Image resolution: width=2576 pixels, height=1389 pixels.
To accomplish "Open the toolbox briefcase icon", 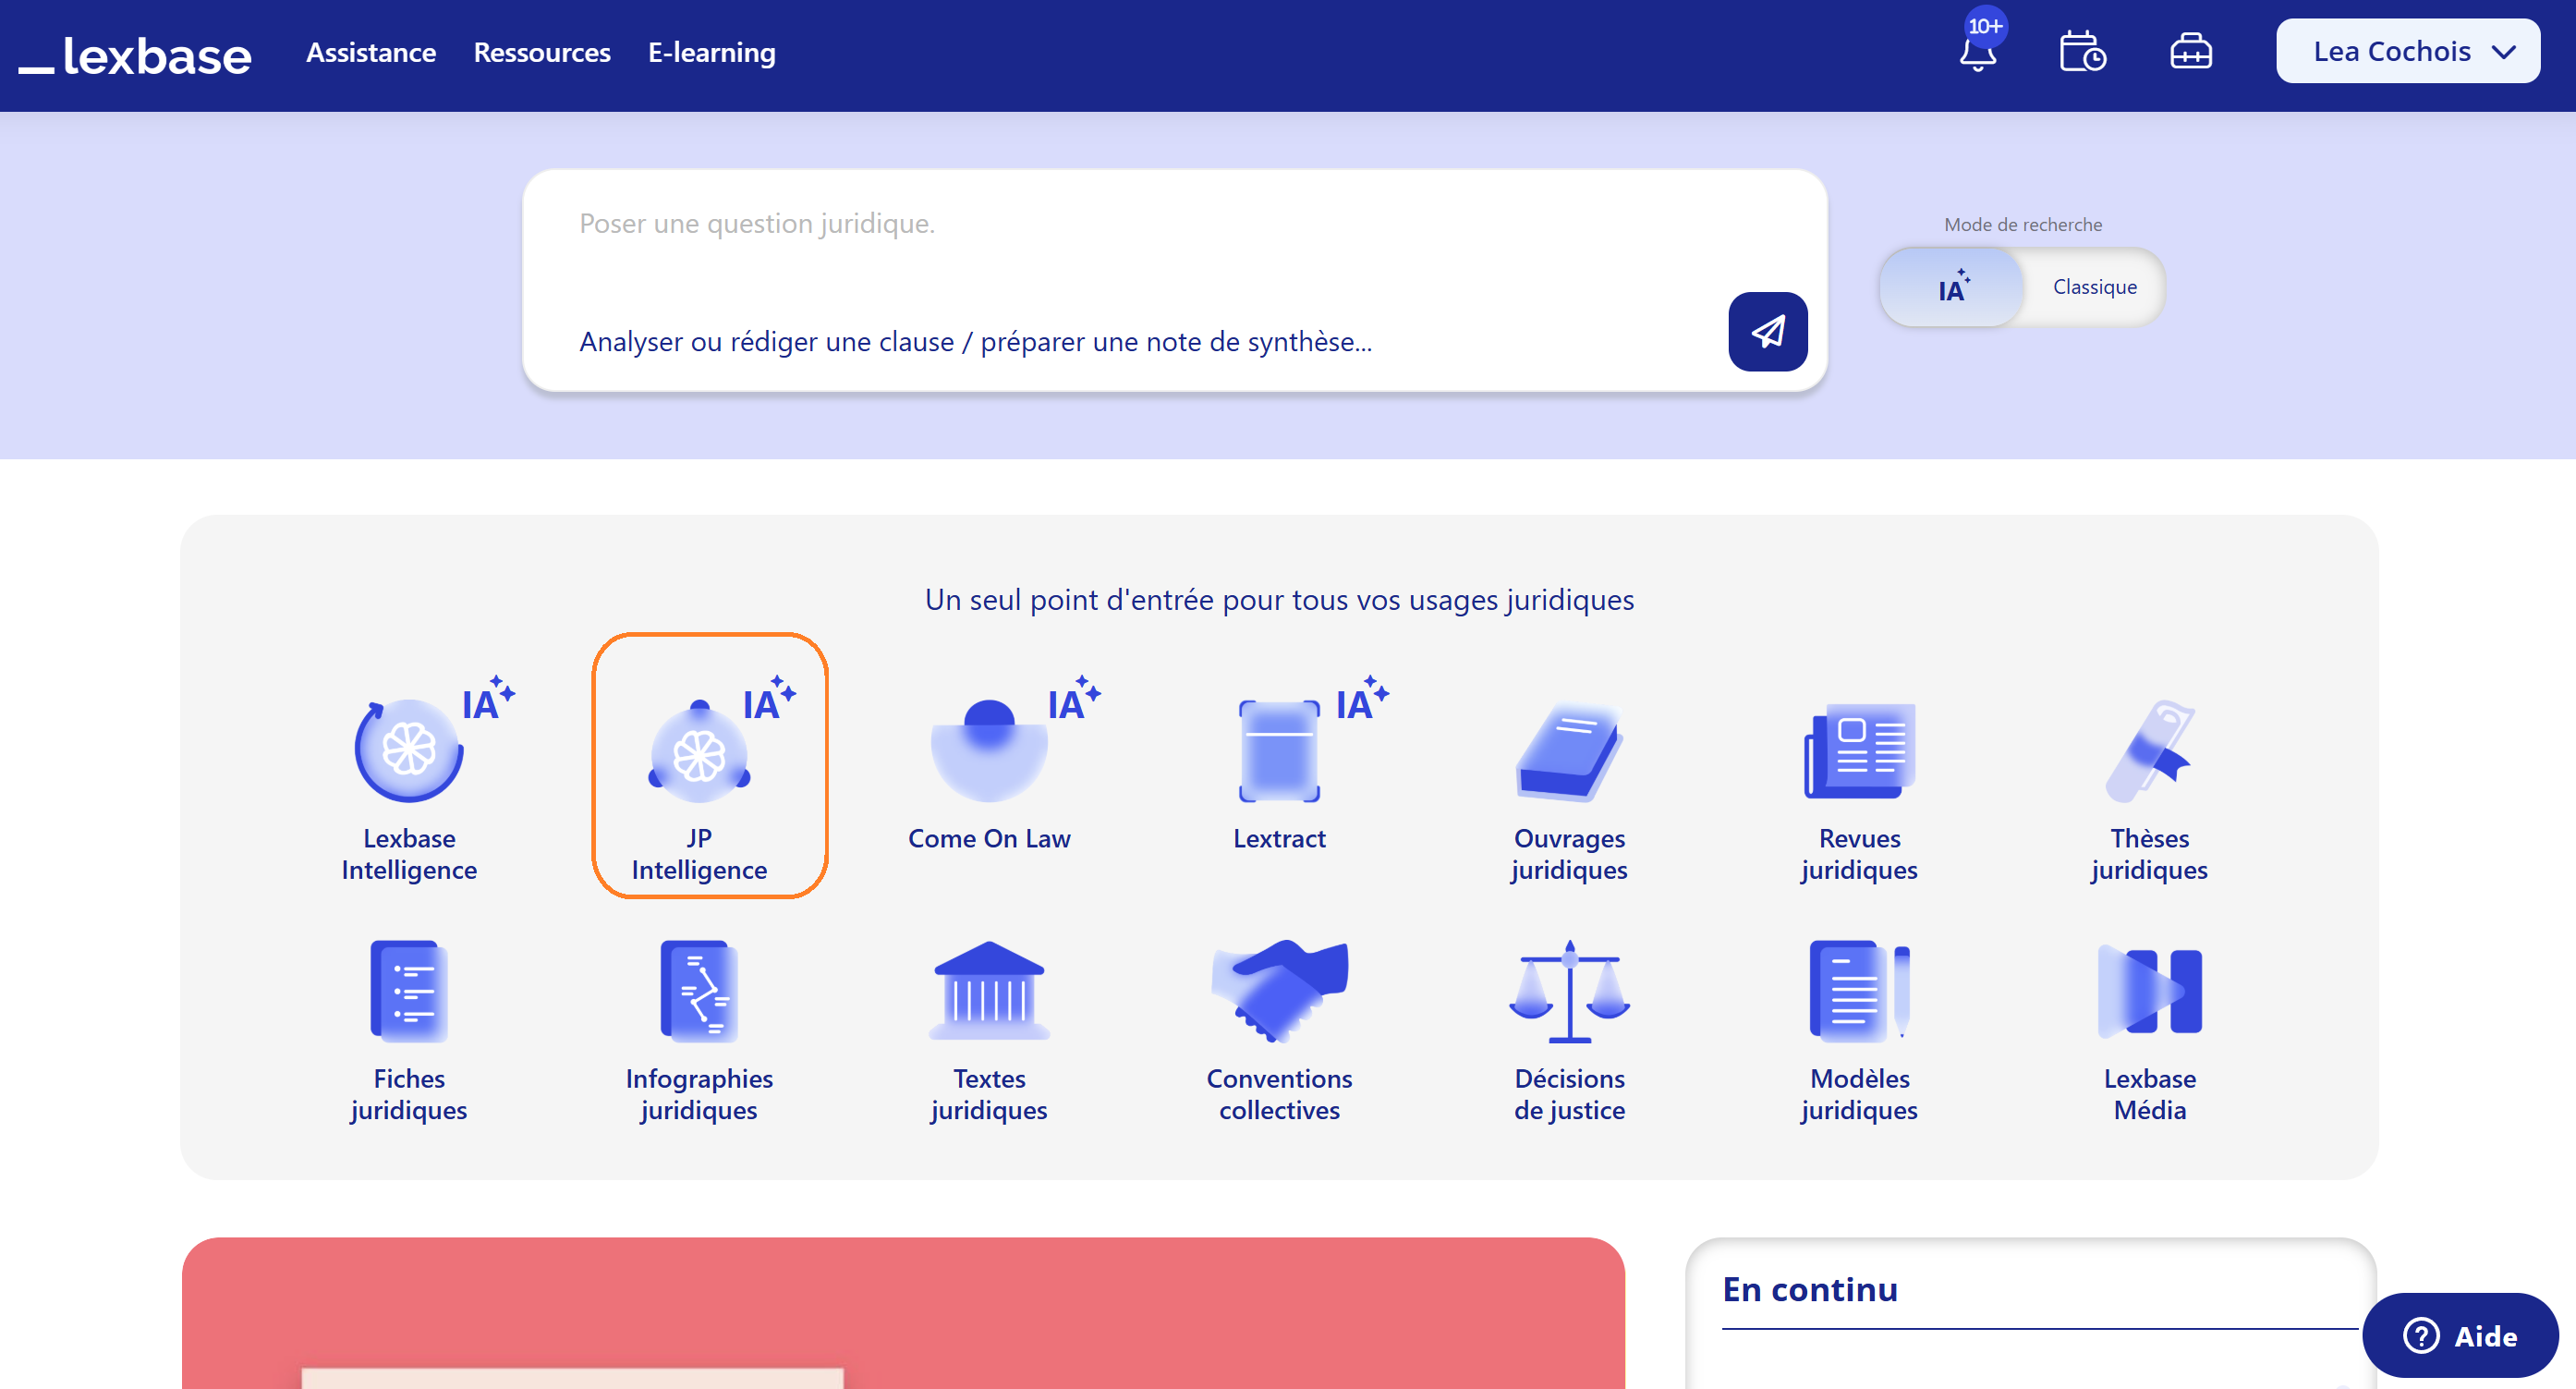I will click(x=2190, y=52).
